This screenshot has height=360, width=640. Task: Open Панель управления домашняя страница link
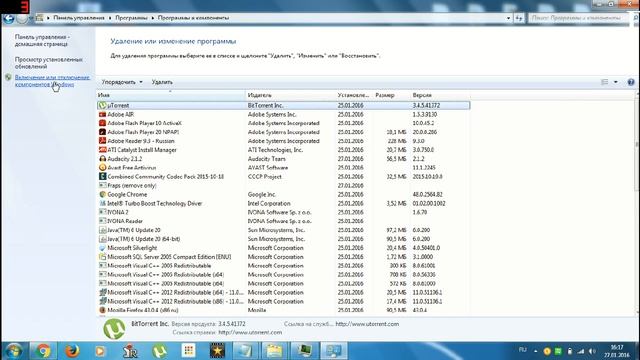click(42, 40)
